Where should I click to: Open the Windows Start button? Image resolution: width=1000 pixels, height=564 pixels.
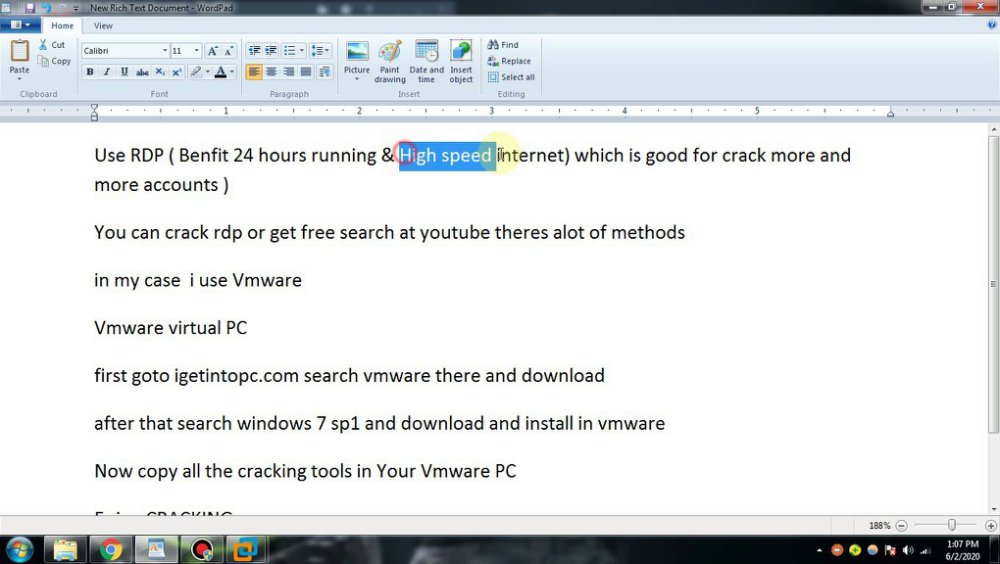pos(19,549)
